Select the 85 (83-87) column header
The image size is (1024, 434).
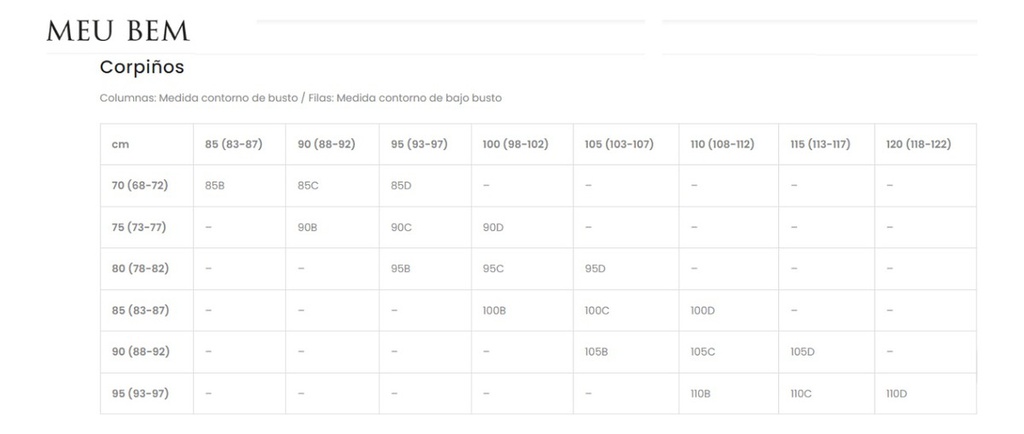pos(233,144)
